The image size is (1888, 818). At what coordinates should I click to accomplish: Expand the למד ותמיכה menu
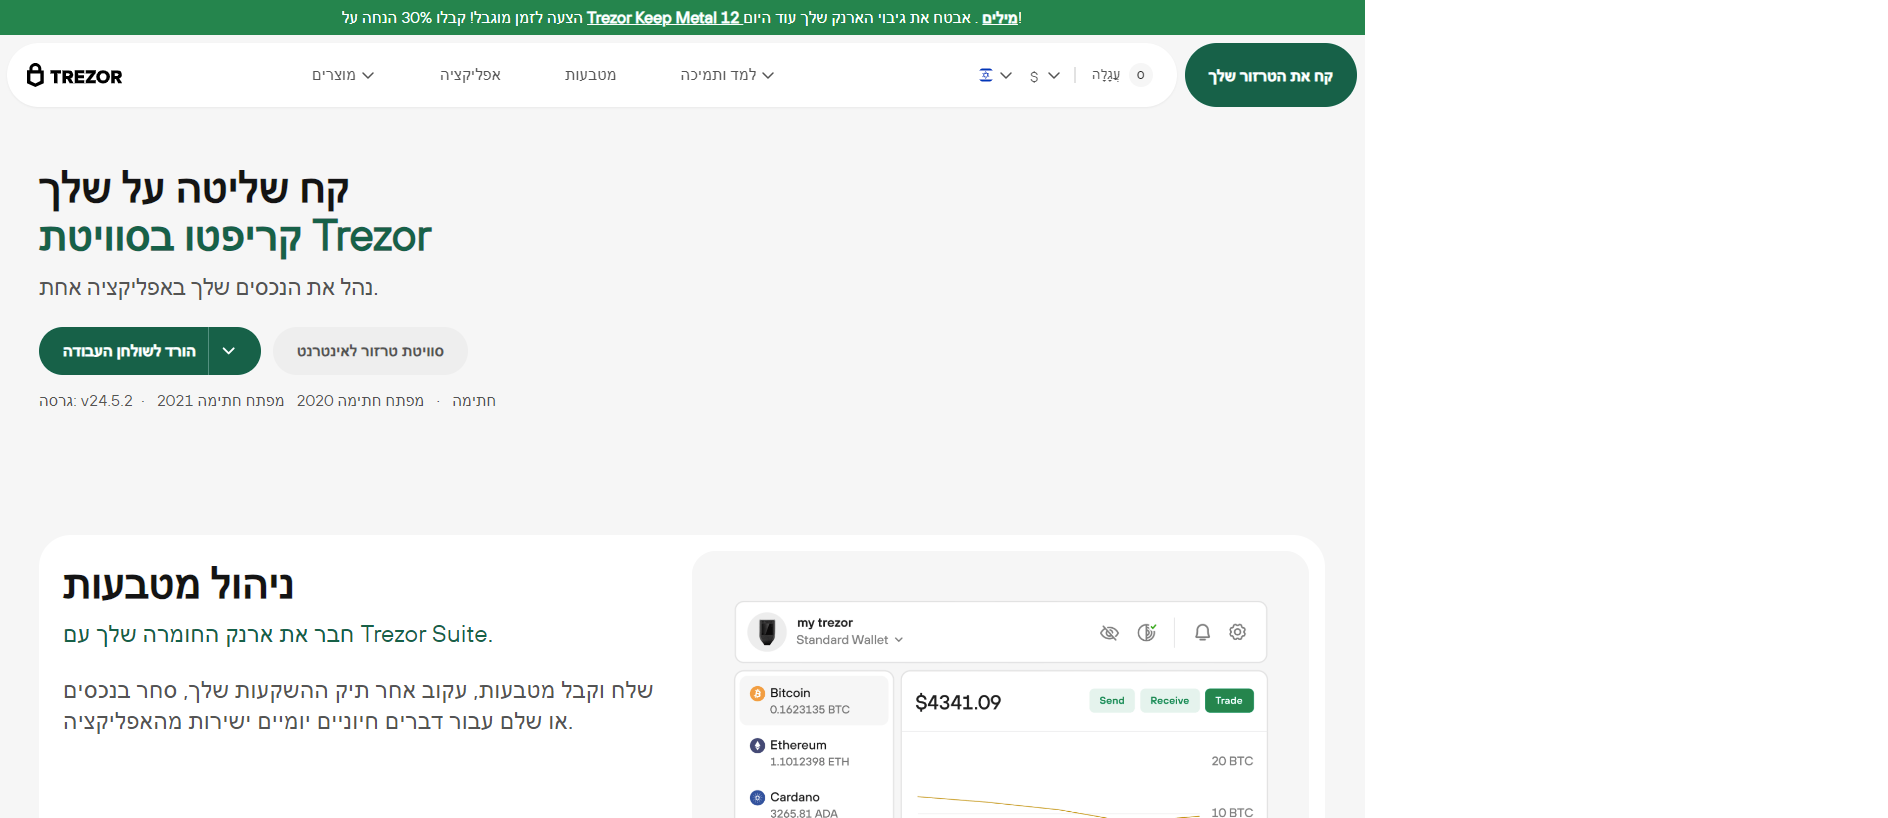pos(727,75)
